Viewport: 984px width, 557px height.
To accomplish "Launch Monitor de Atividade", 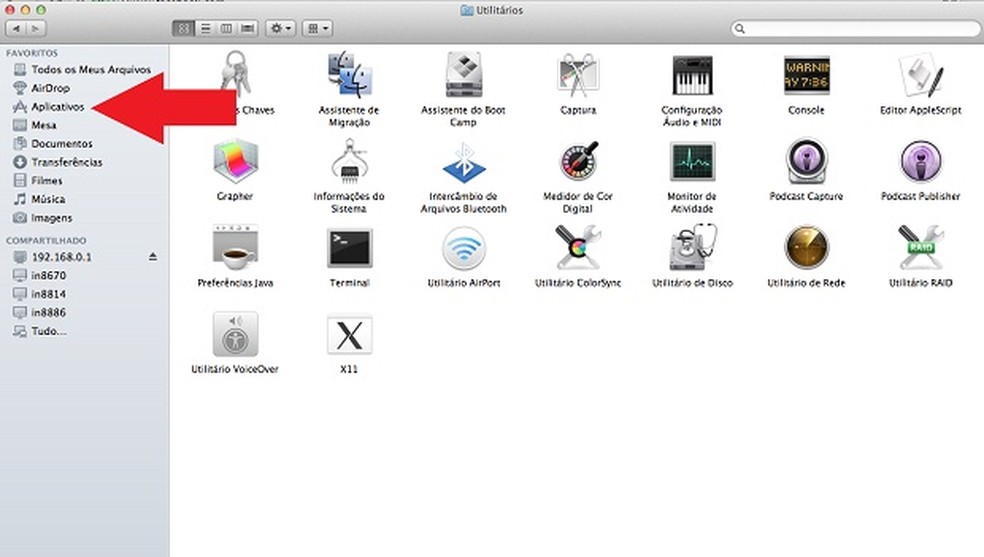I will tap(691, 163).
